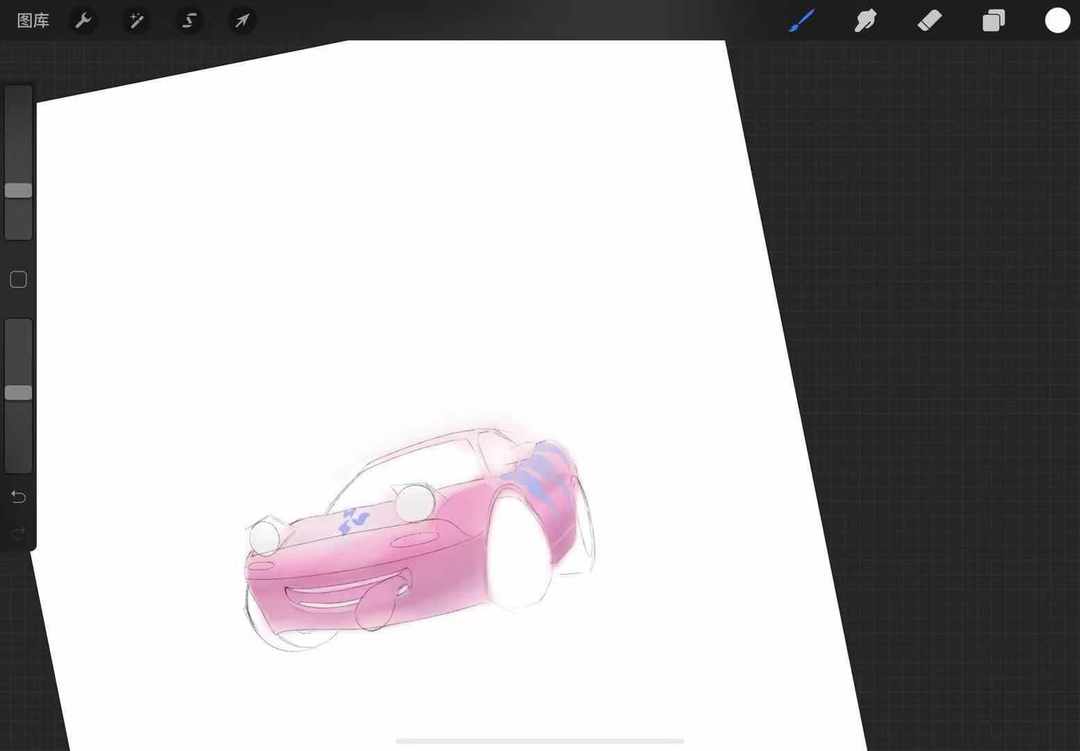The width and height of the screenshot is (1080, 751).
Task: Click the brush opacity slider handle
Action: click(x=19, y=393)
